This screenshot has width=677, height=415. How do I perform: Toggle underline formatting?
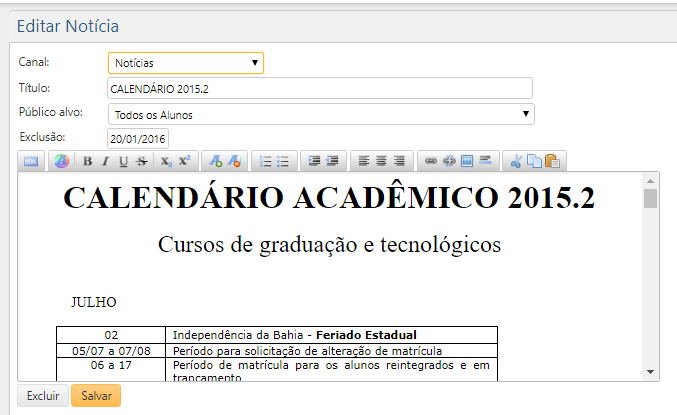[123, 161]
